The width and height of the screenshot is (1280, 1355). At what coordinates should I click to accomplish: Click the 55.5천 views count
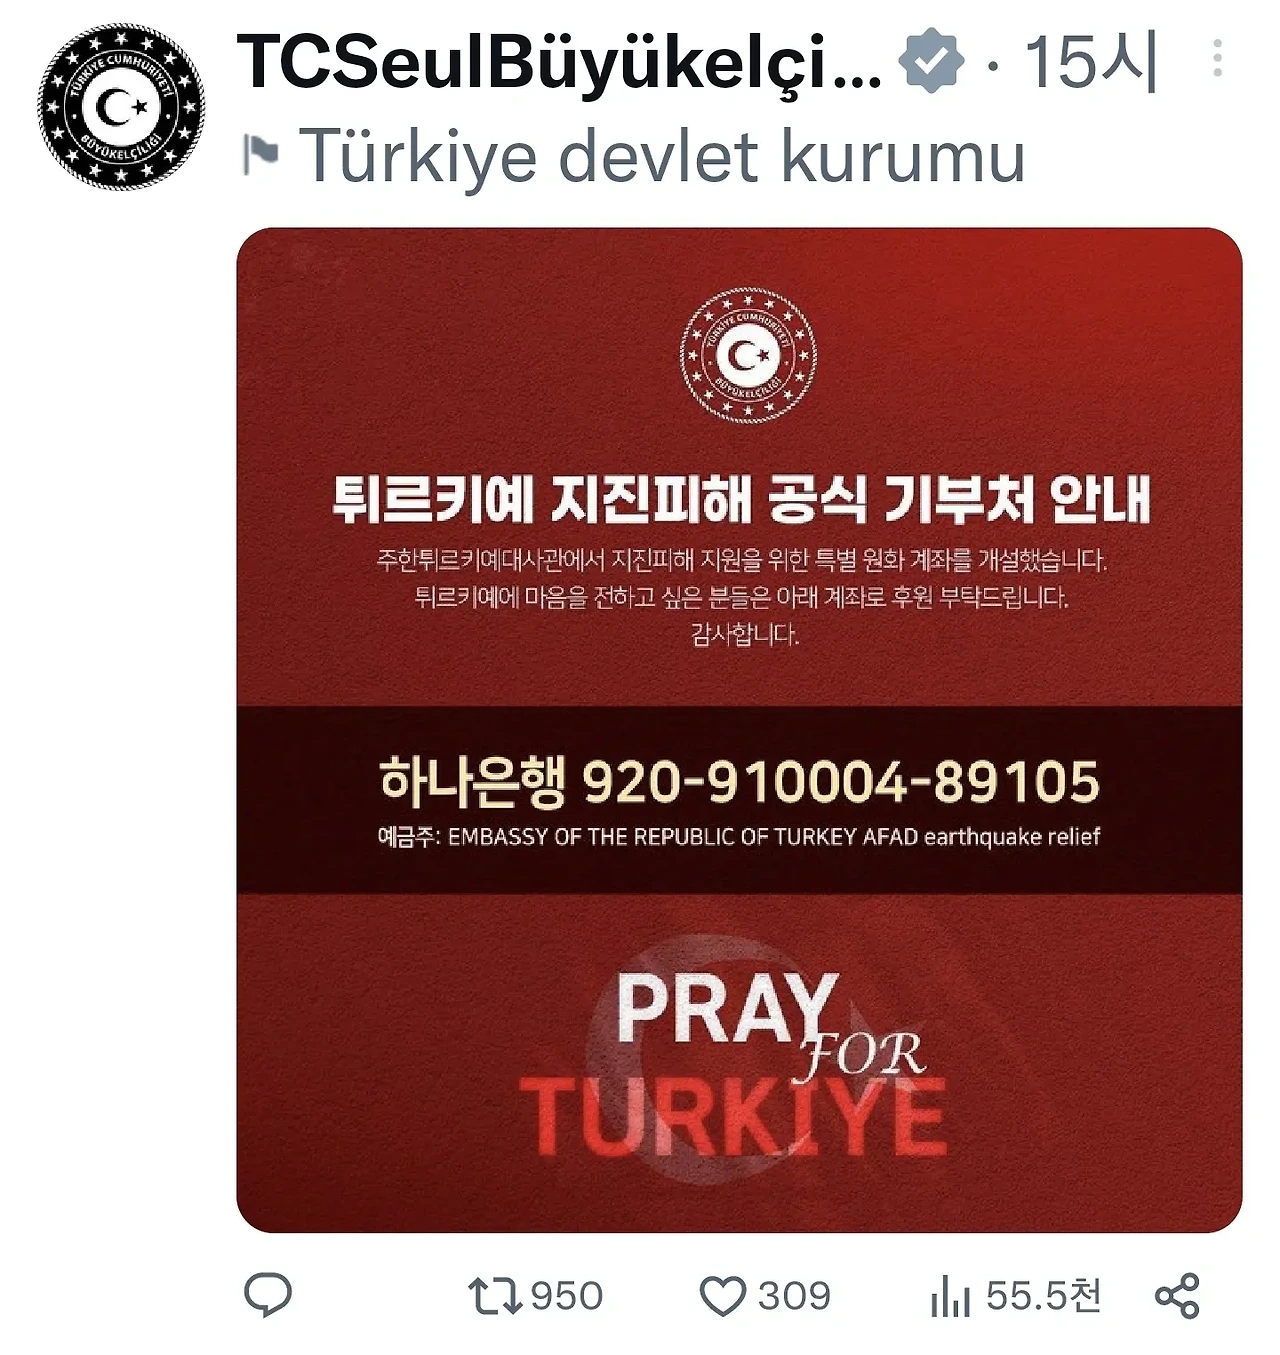(1043, 1296)
